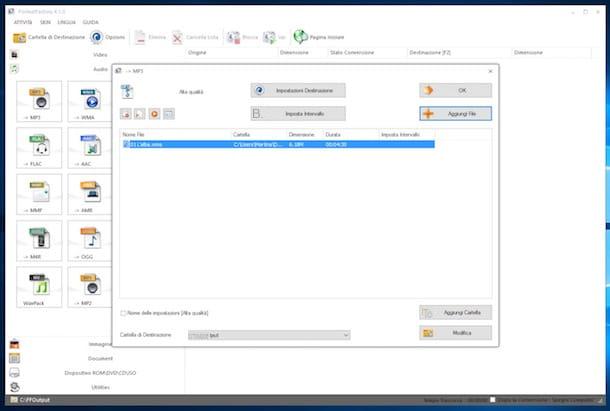Click the orange play icon in dialog
Viewport: 610px width, 411px height.
tap(154, 114)
